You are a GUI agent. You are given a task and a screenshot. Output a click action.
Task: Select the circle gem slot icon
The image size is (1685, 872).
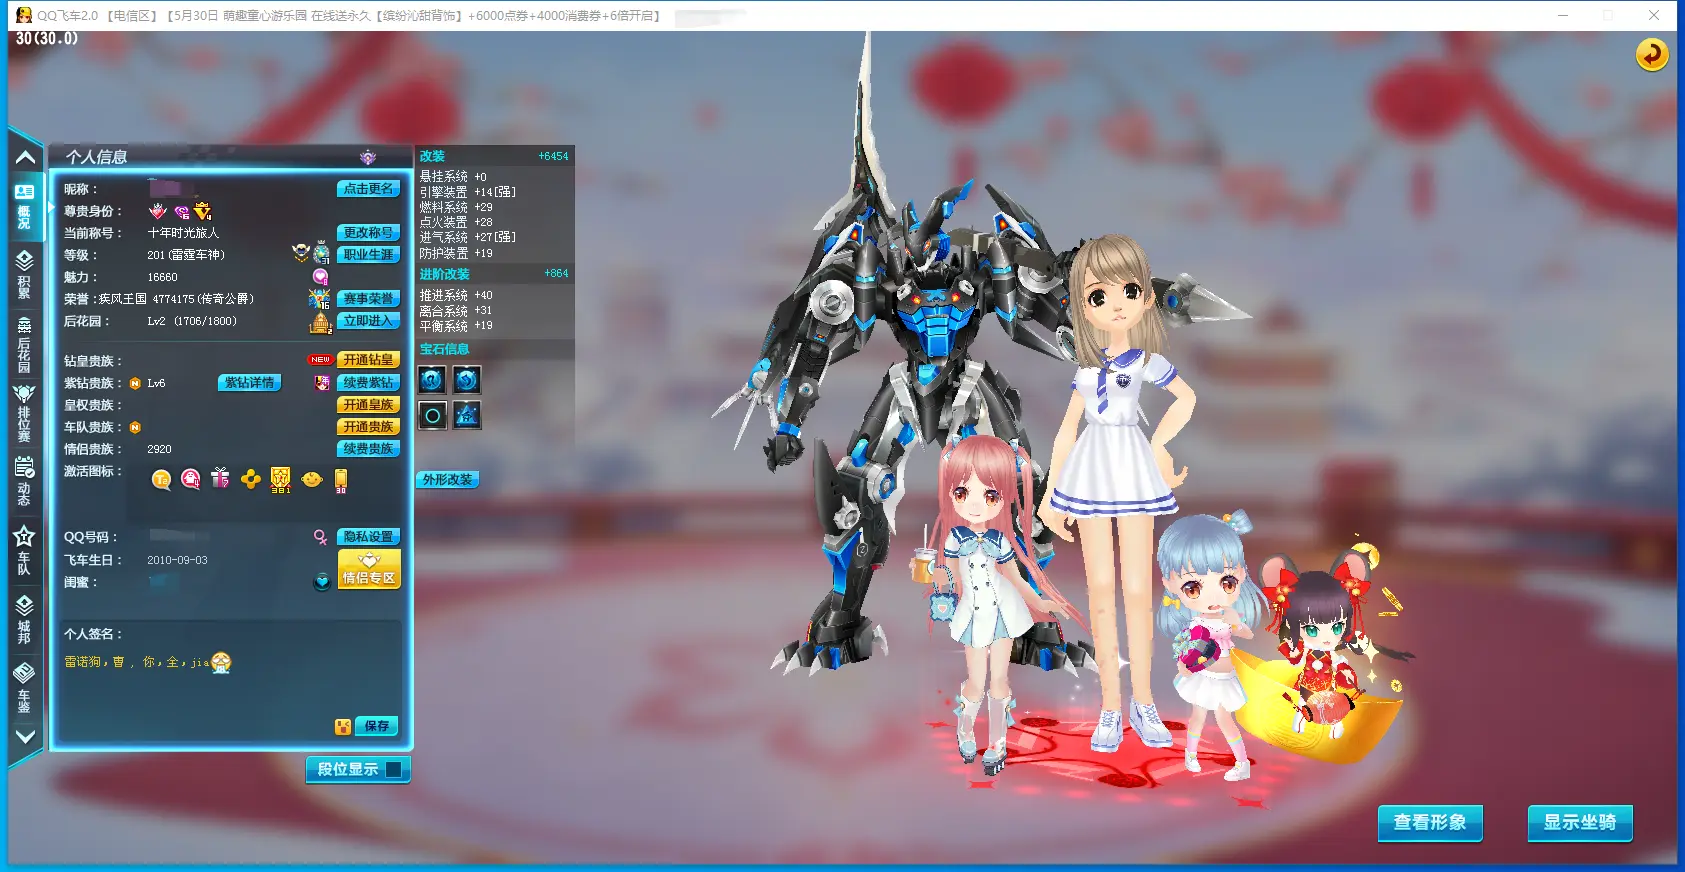tap(432, 415)
